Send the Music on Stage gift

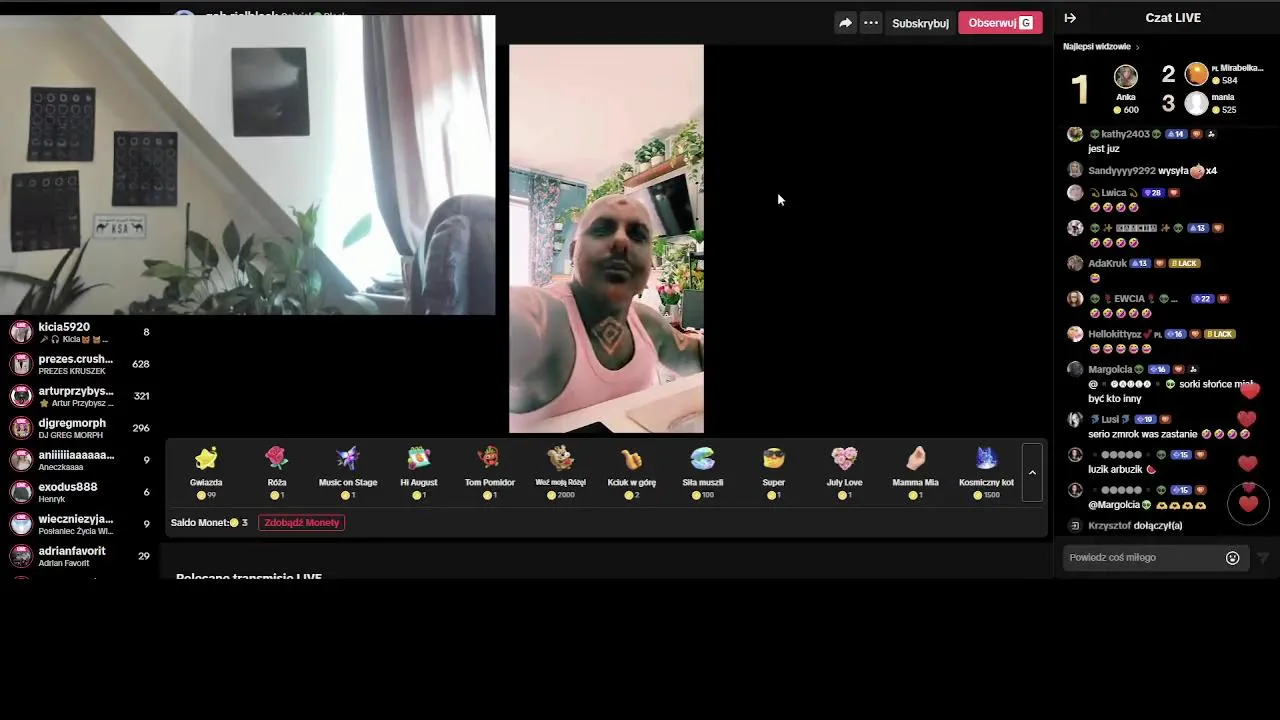[348, 472]
